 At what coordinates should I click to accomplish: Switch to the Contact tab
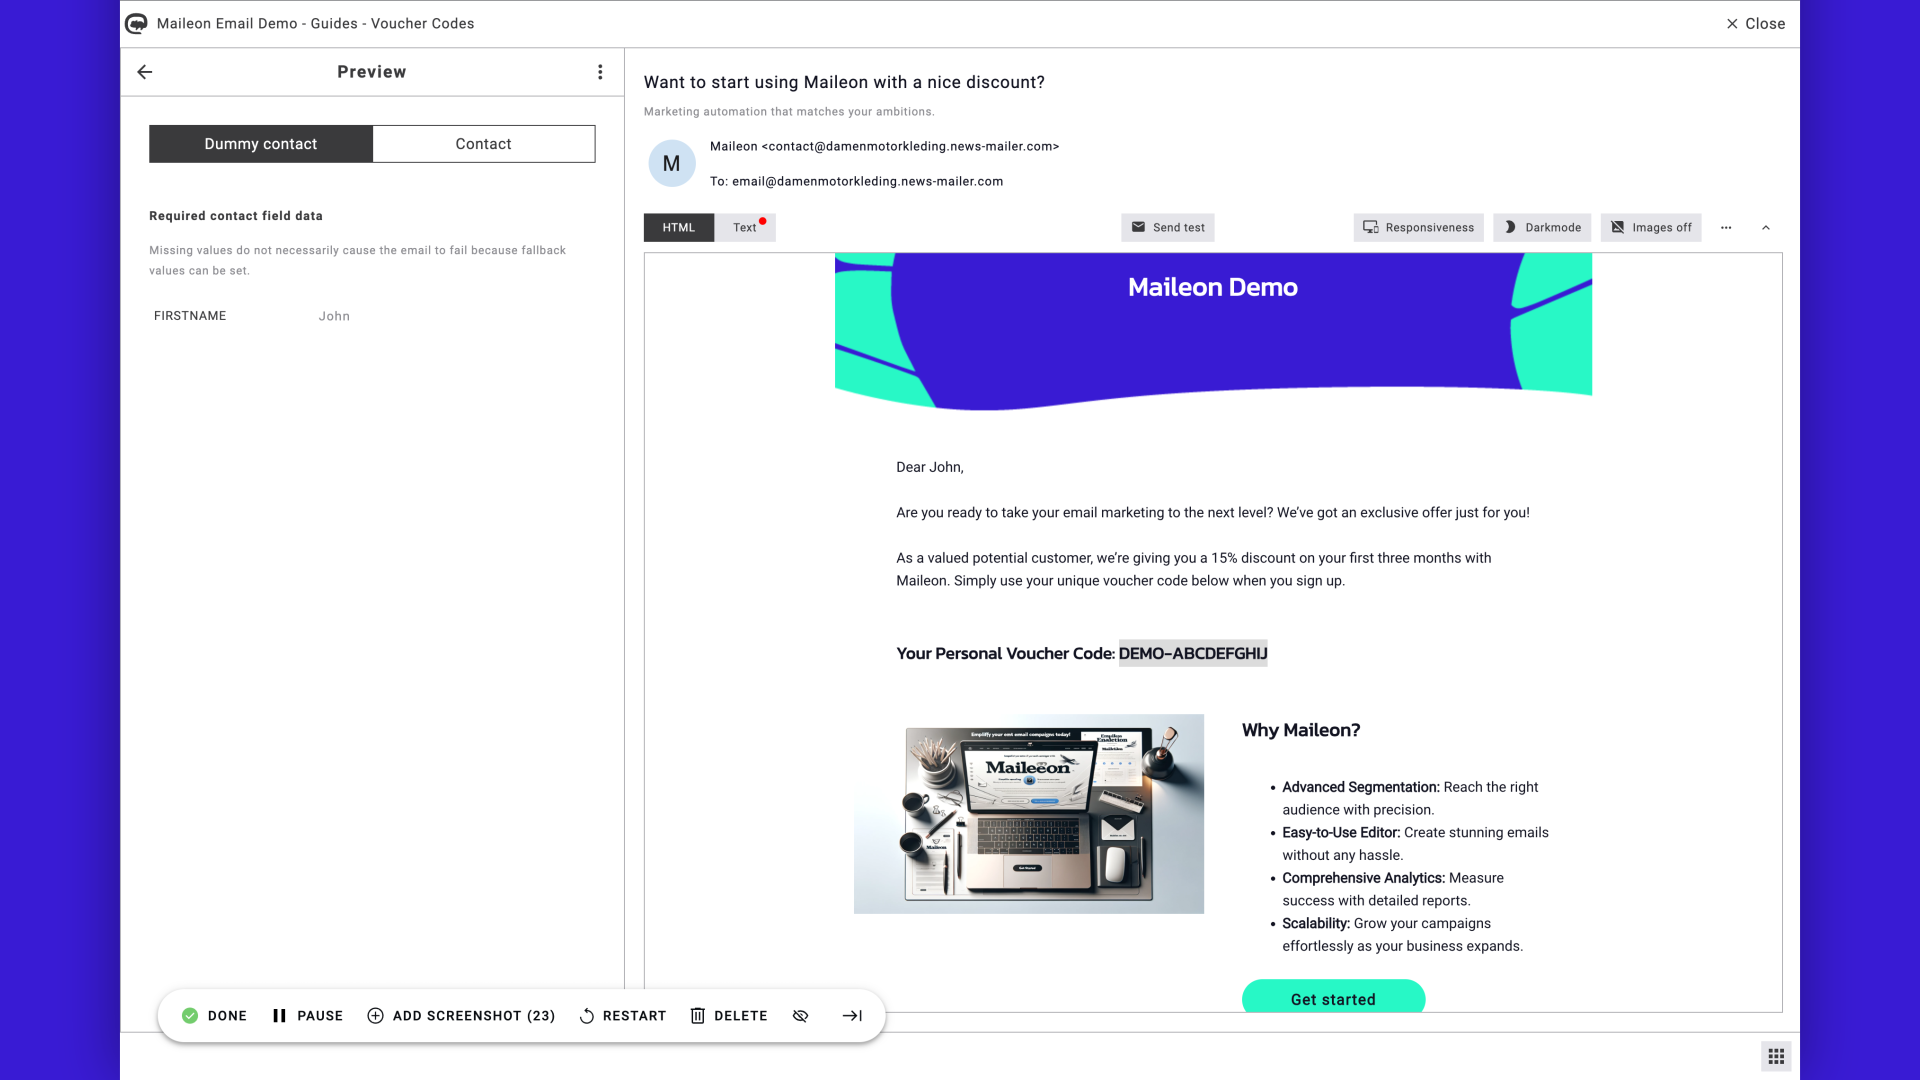484,144
